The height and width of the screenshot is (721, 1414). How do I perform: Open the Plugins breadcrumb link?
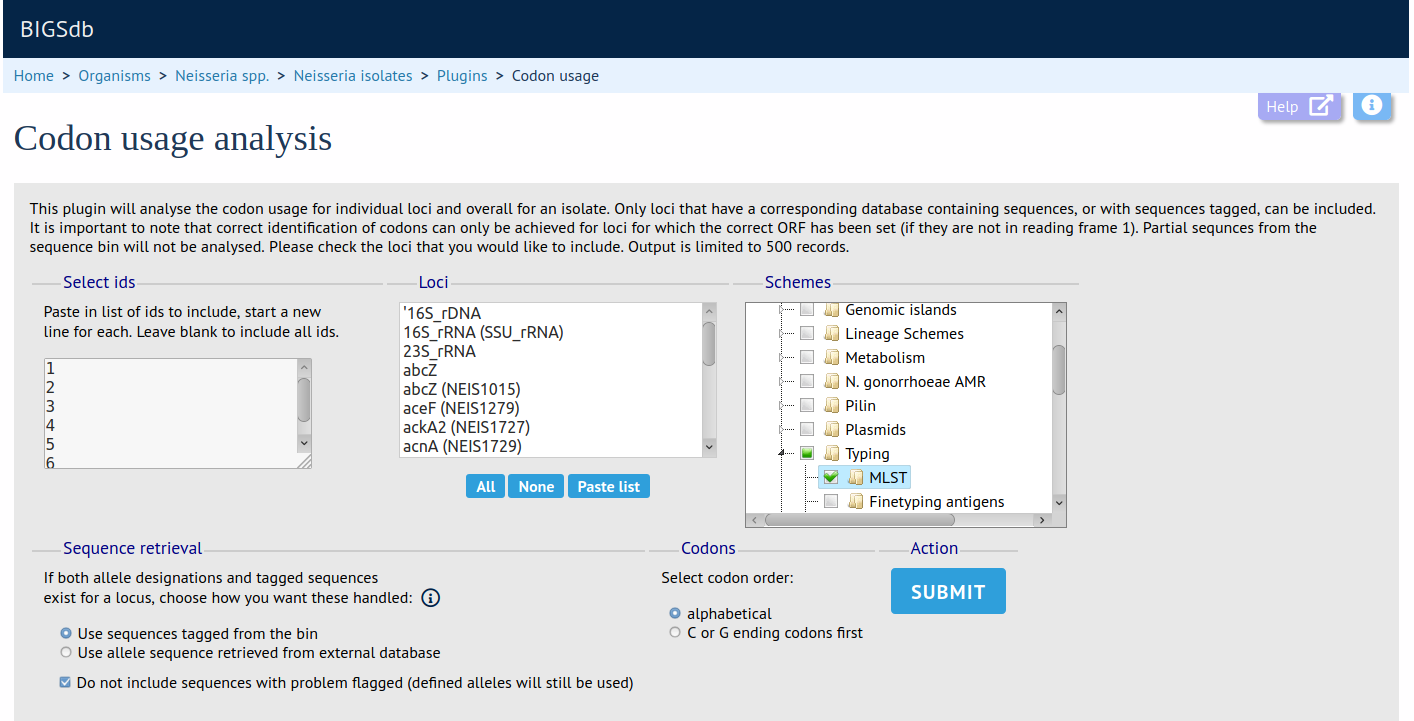click(462, 76)
